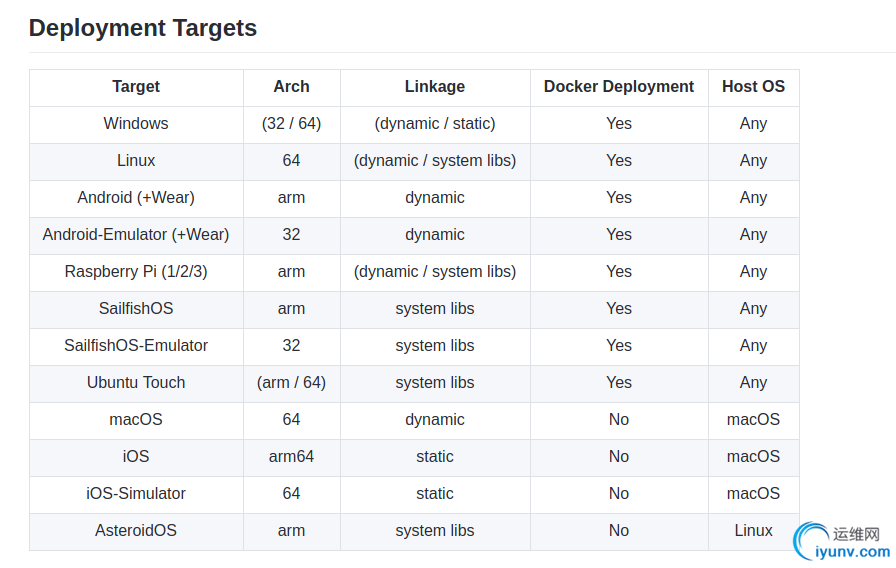This screenshot has height=568, width=896.
Task: Click SailfishOS-Emulator row's Any host cell
Action: 753,346
